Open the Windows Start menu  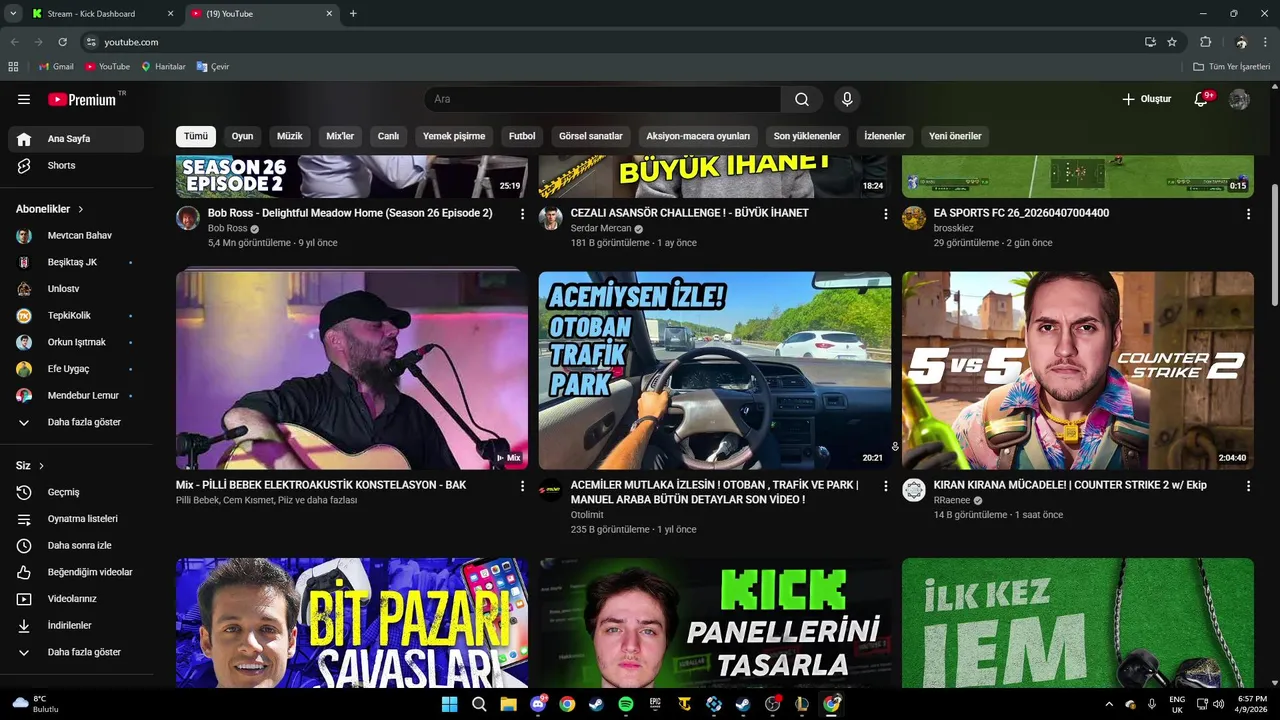449,704
